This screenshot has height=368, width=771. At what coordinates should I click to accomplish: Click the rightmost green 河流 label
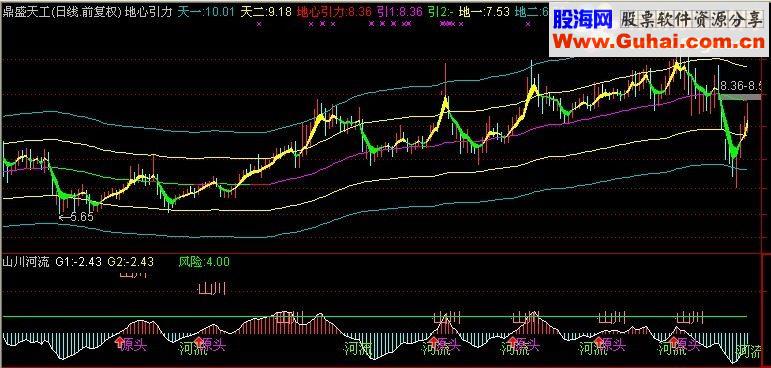(x=750, y=351)
